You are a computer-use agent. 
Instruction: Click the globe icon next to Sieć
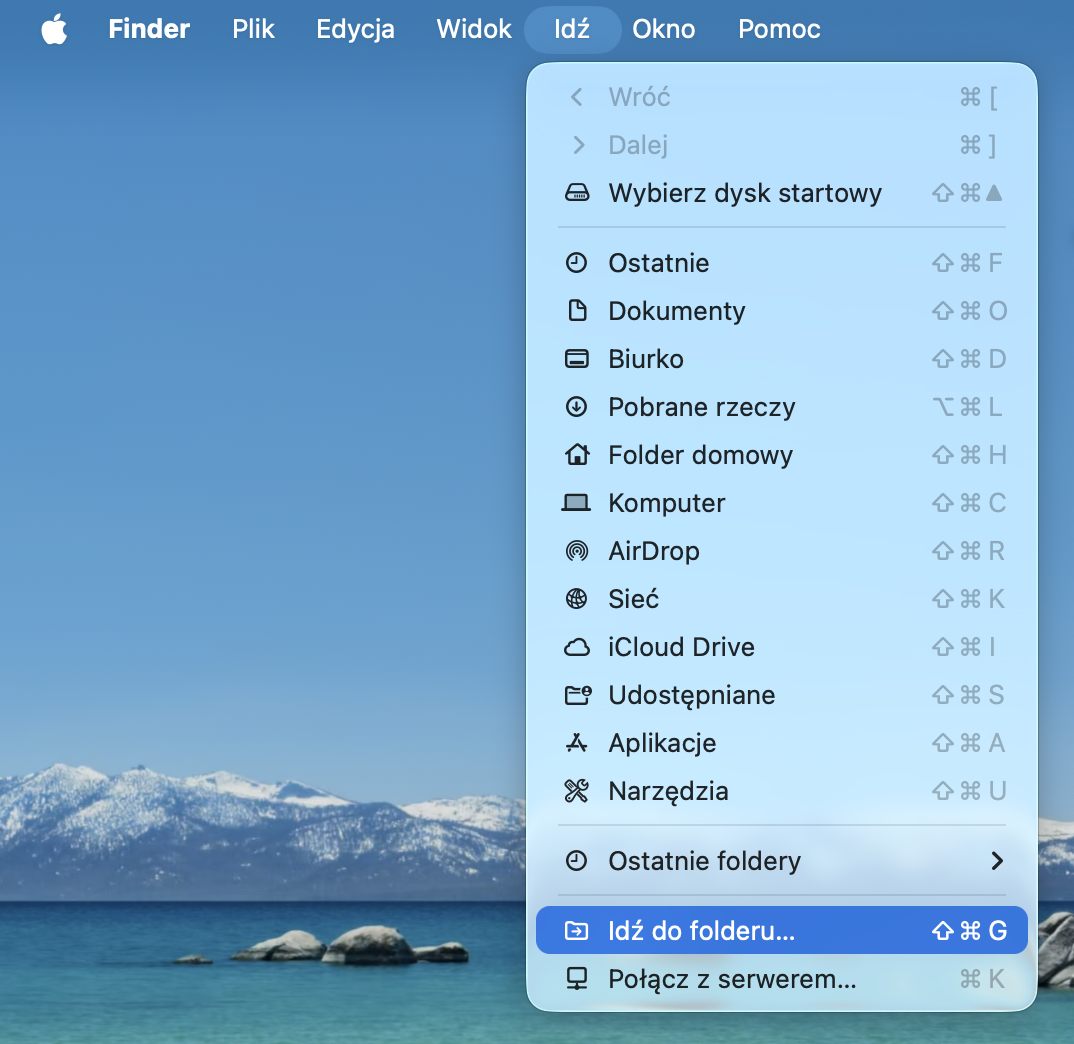coord(577,599)
